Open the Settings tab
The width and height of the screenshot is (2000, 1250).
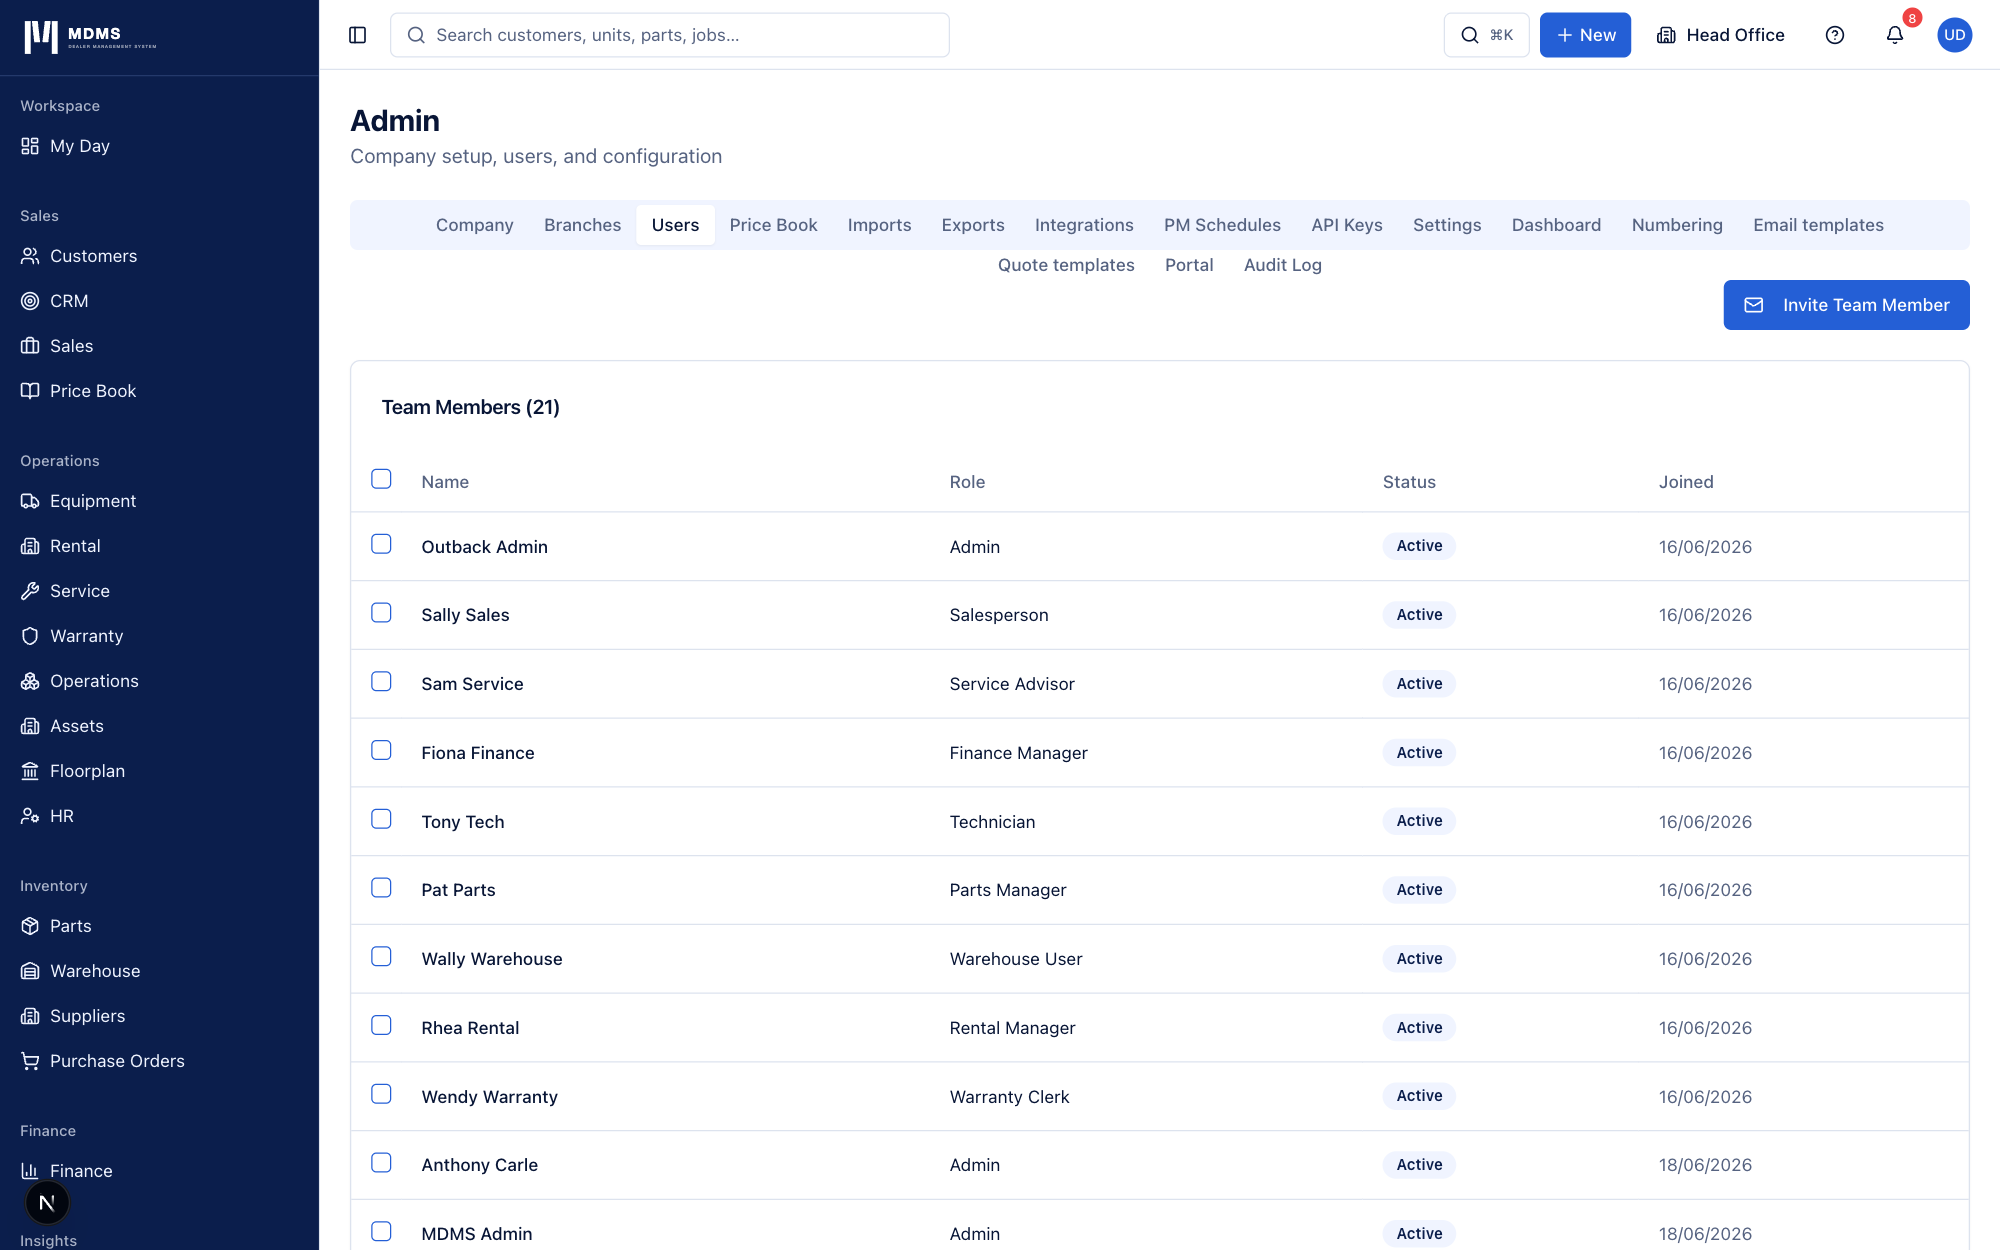(1447, 225)
